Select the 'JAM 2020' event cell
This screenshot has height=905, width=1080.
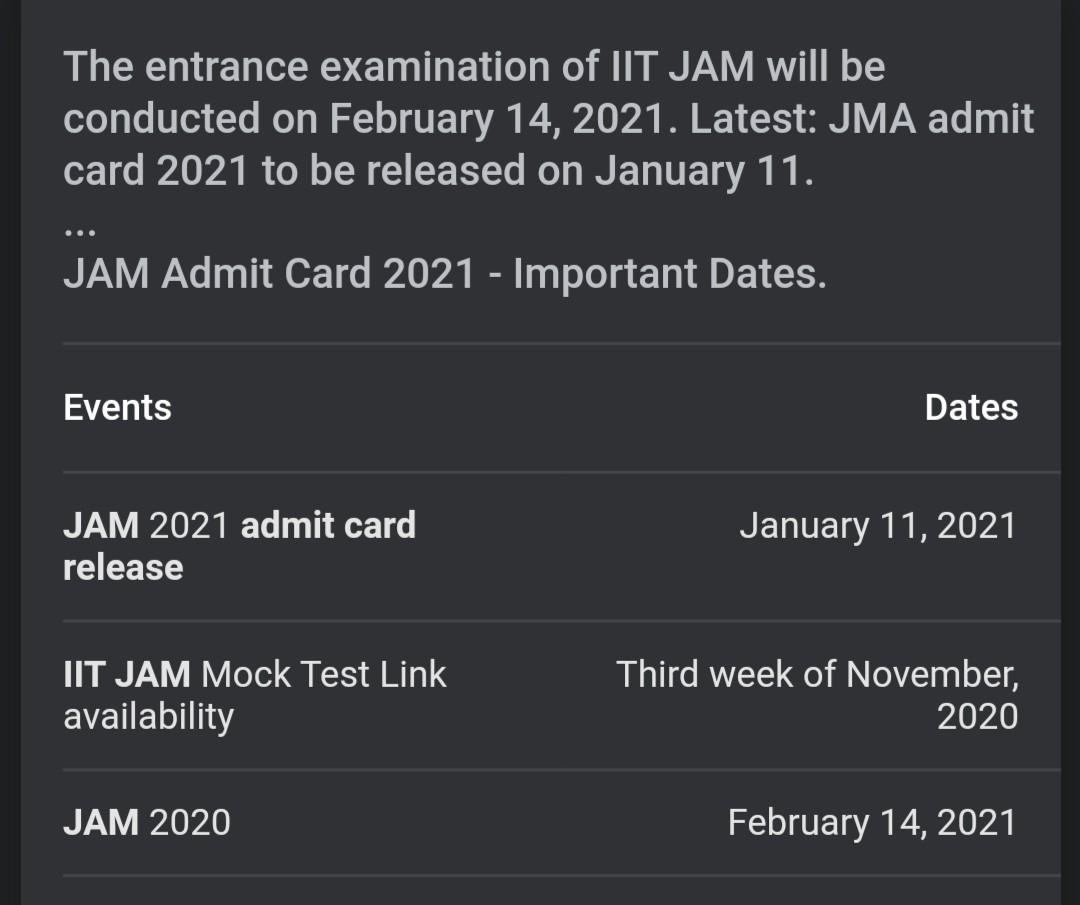click(x=146, y=823)
